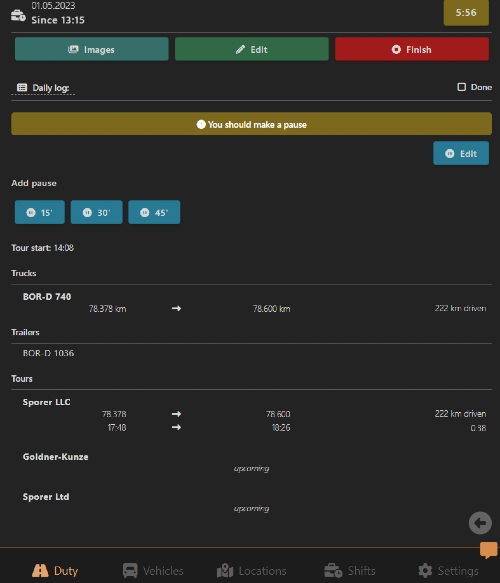Add a 30 minute pause
Screen dimensions: 500x583
pyautogui.click(x=97, y=212)
